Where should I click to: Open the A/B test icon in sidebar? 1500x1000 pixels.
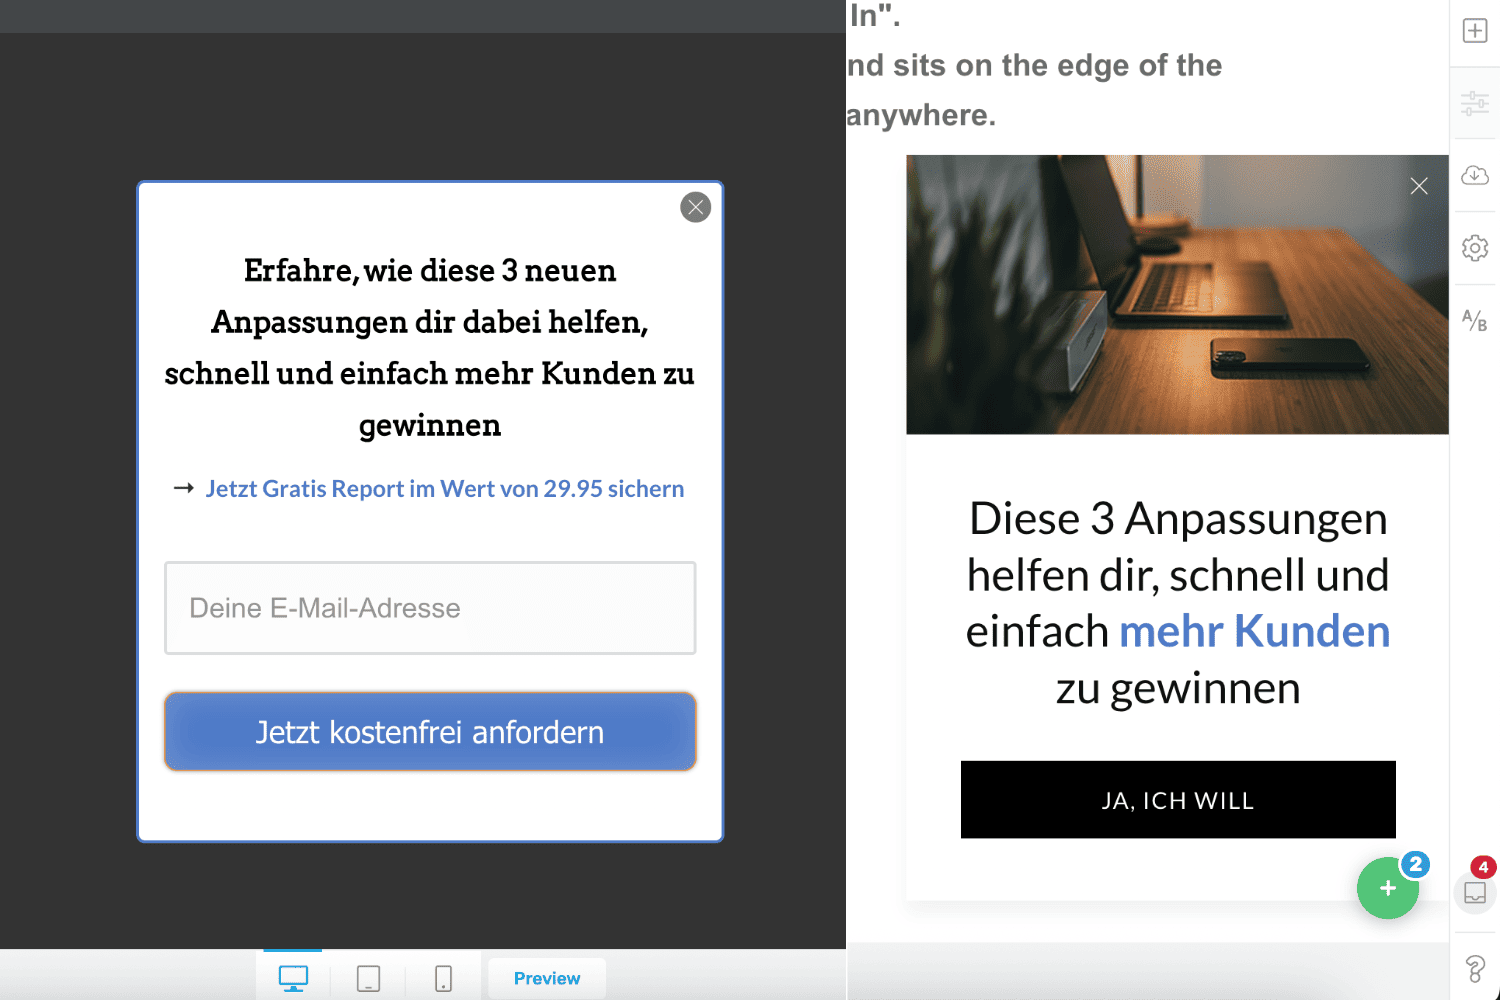1475,320
